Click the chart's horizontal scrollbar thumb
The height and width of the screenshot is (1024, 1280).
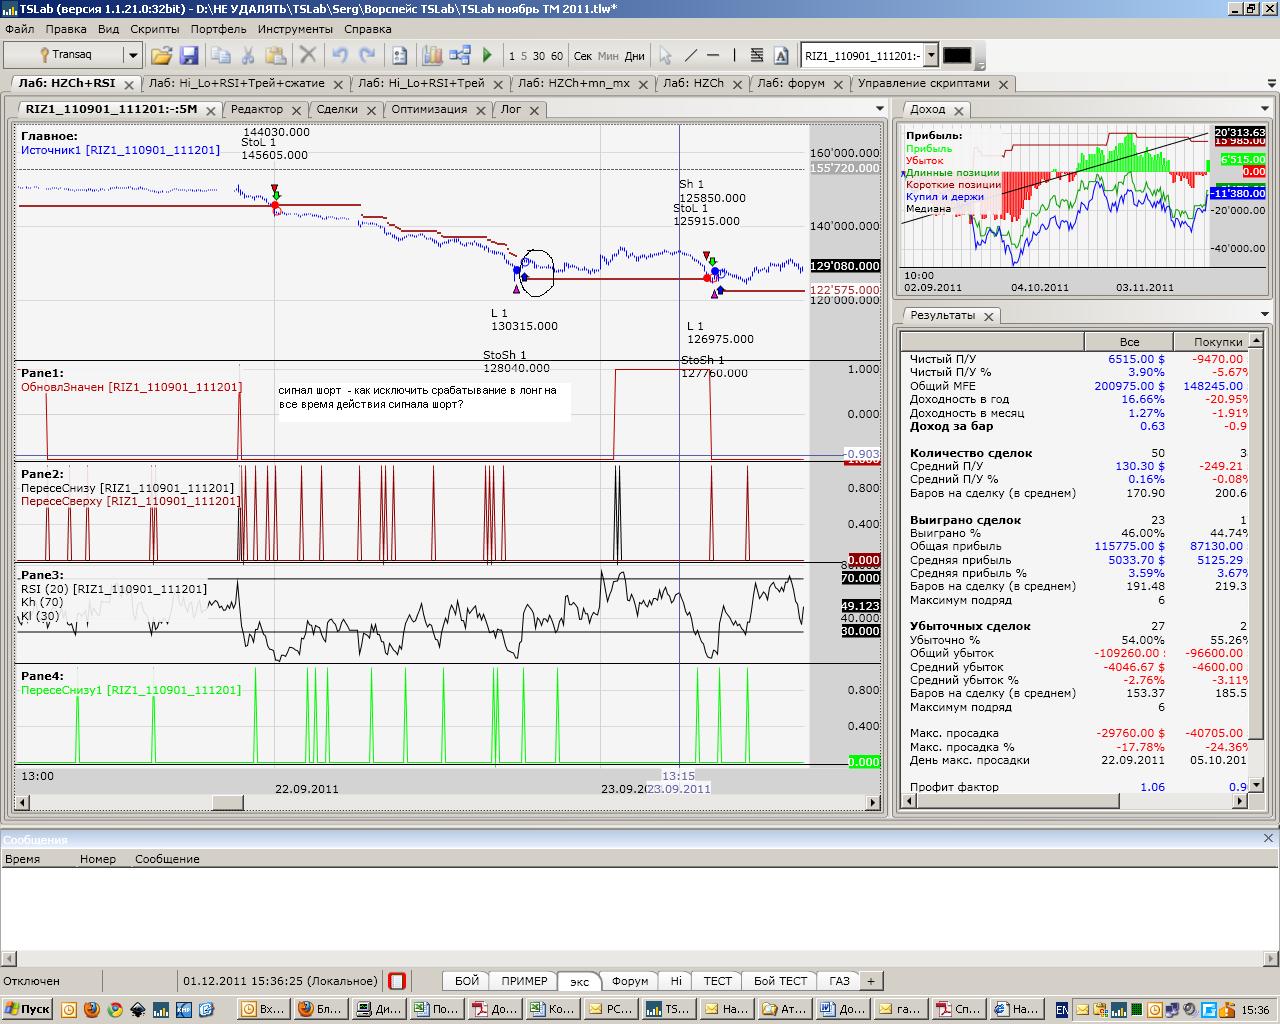point(227,802)
